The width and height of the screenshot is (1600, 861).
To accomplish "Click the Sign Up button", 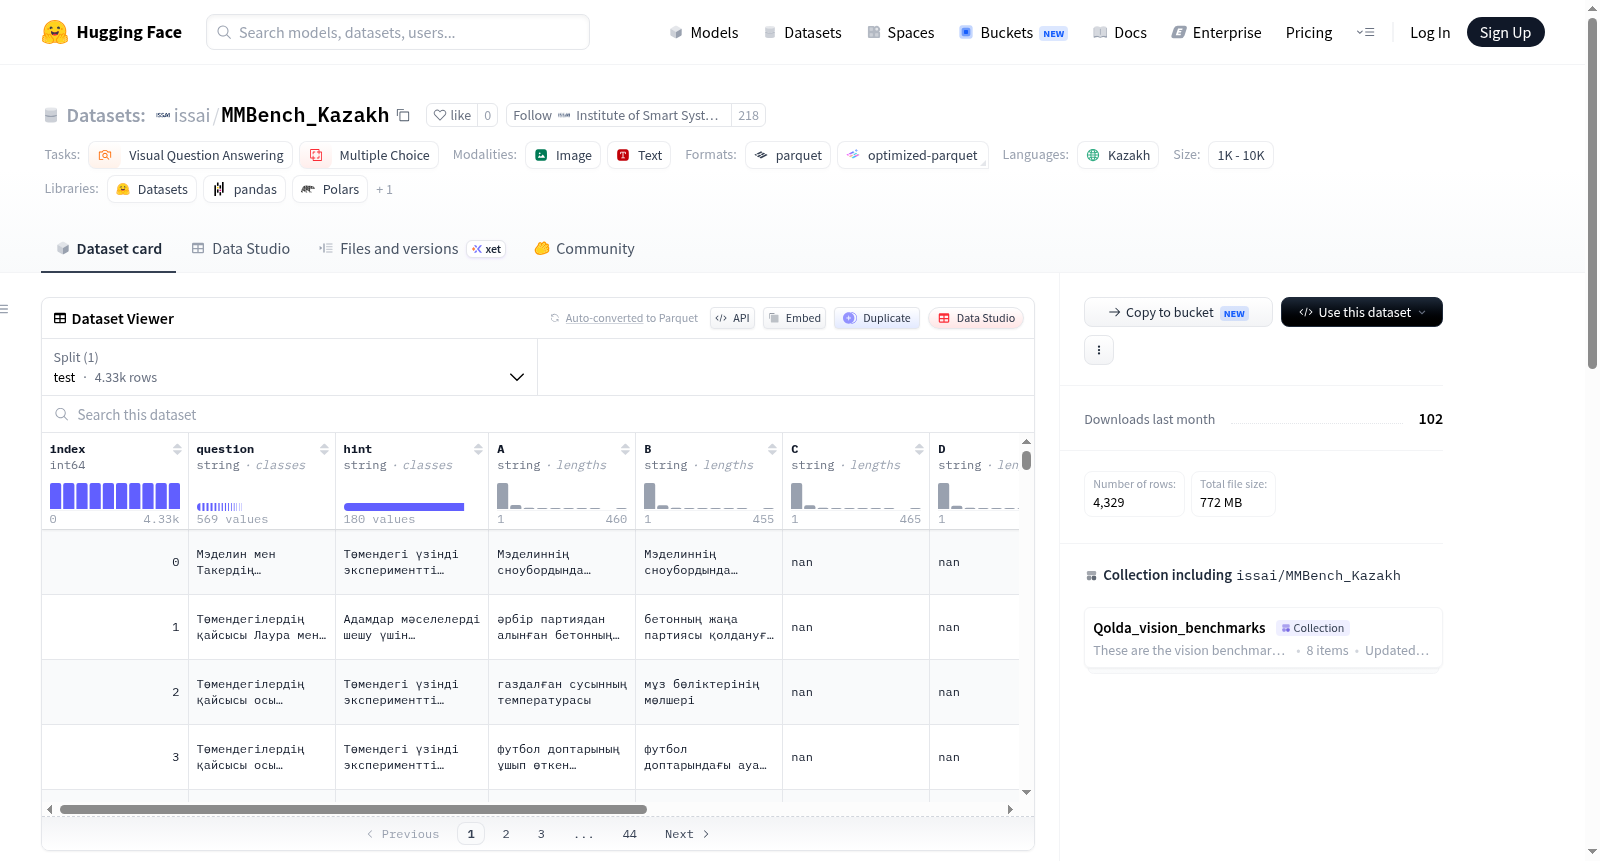I will point(1506,32).
